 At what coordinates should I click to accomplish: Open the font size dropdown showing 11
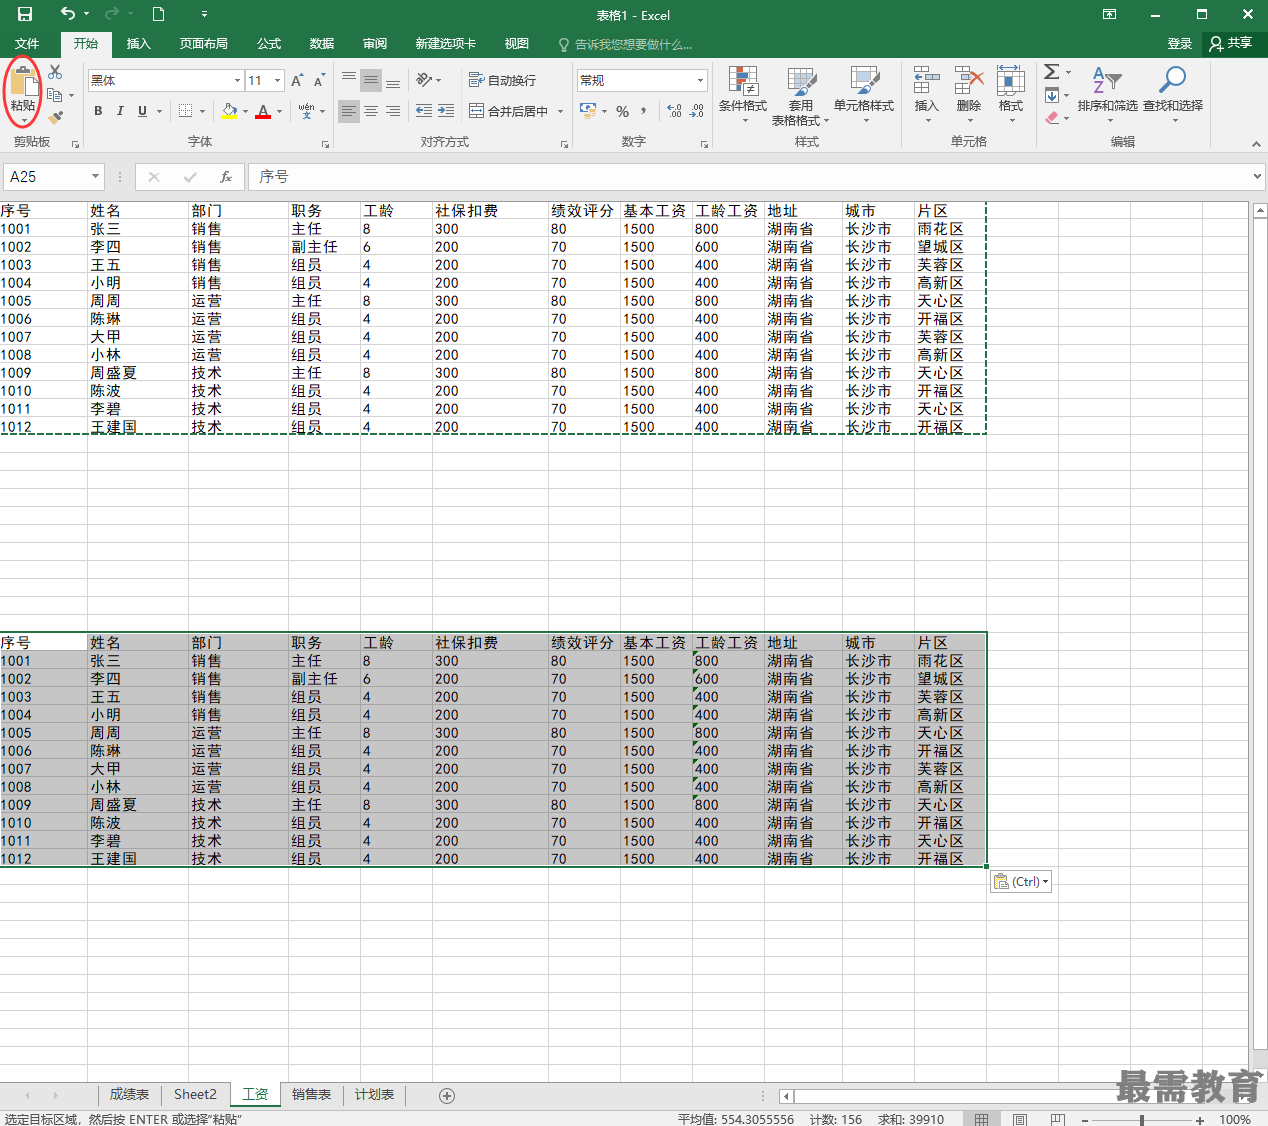(x=277, y=80)
